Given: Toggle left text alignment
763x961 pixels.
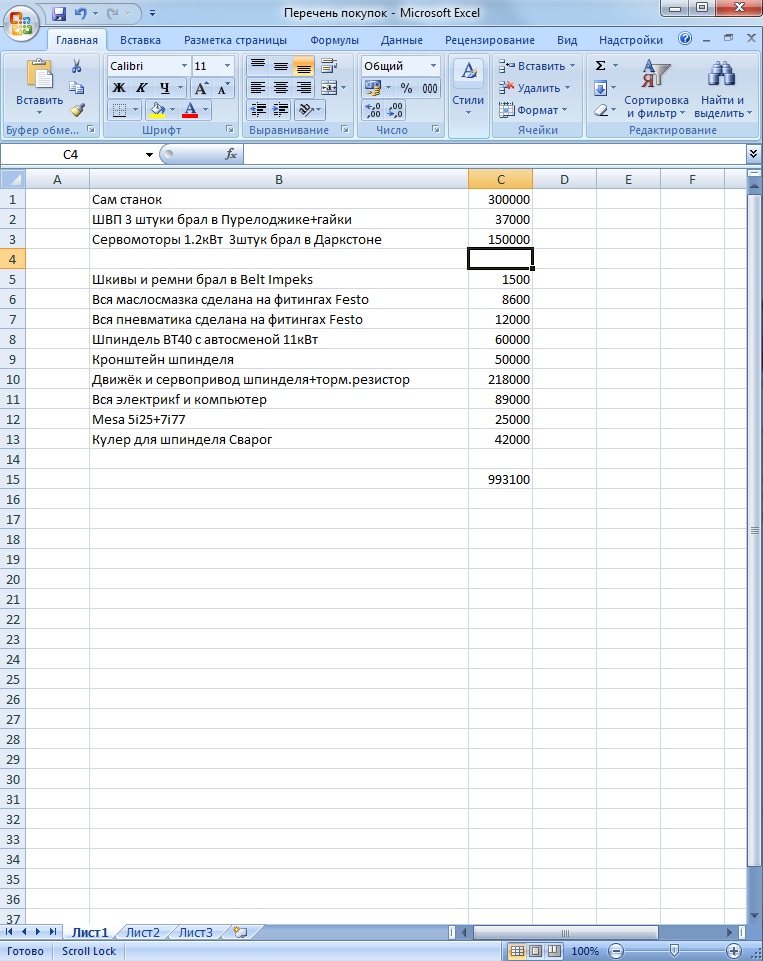Looking at the screenshot, I should point(258,88).
